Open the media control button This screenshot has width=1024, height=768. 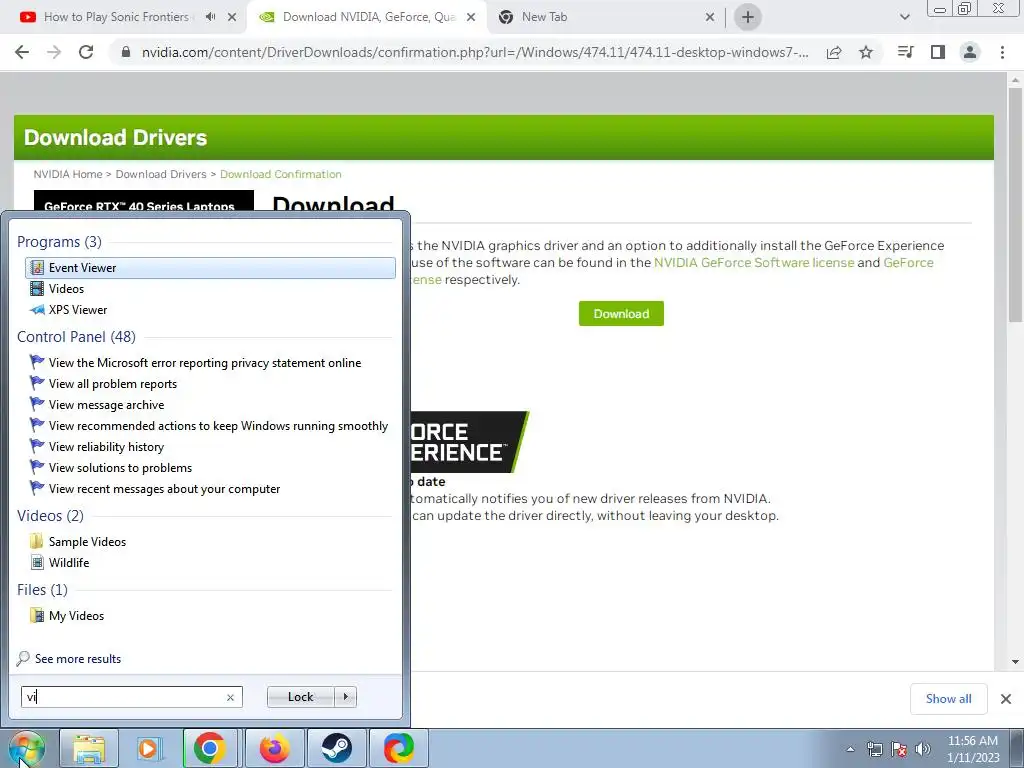coord(905,52)
